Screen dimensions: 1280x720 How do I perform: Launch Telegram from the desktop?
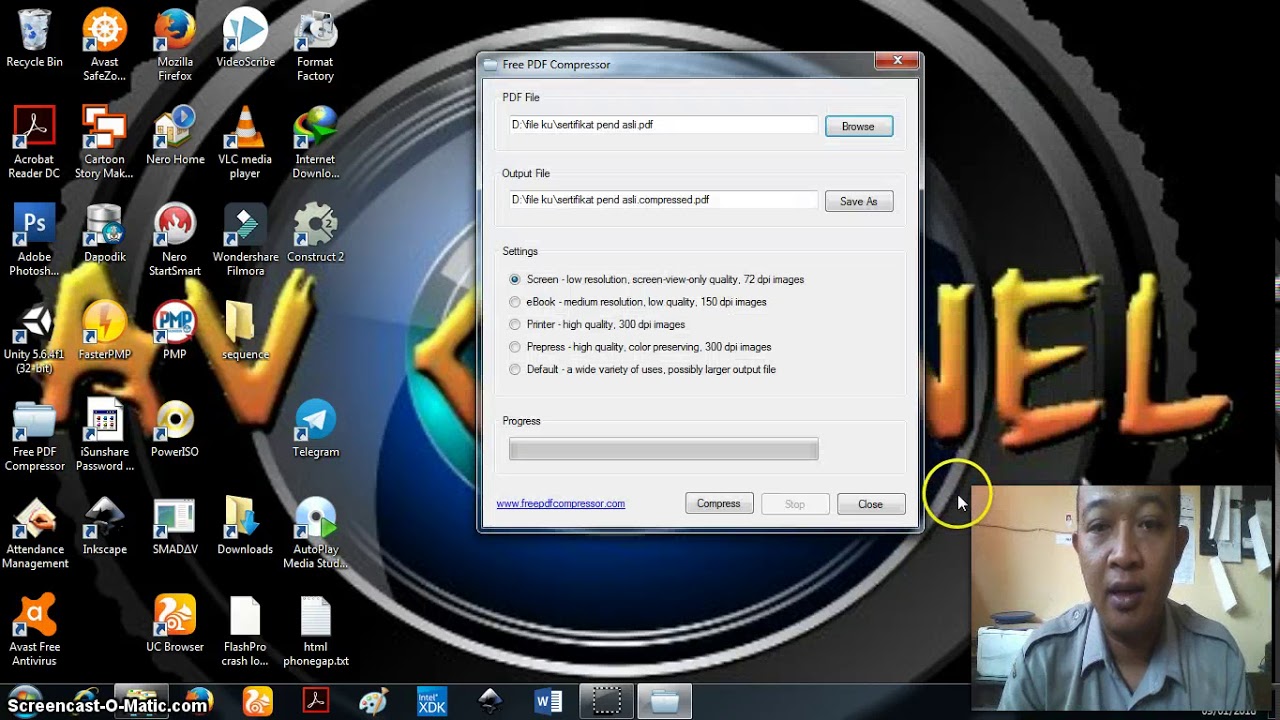click(x=315, y=429)
